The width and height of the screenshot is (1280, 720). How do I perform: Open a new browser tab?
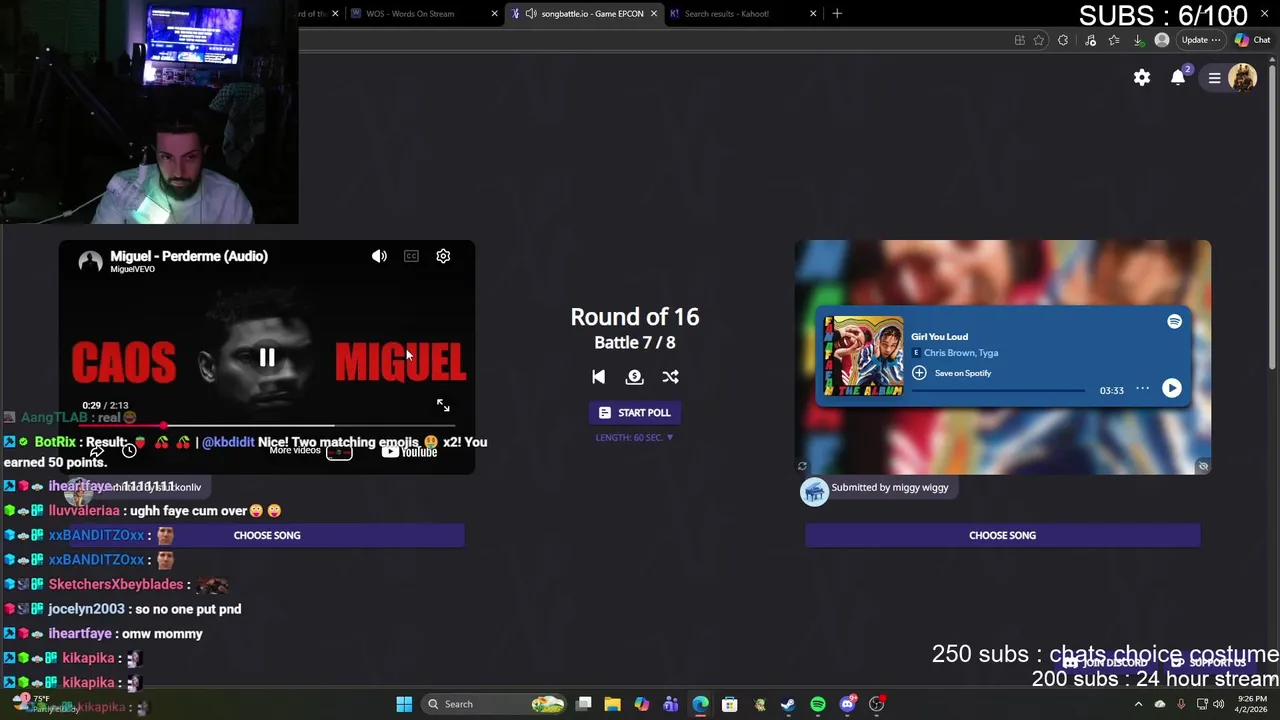pos(837,14)
